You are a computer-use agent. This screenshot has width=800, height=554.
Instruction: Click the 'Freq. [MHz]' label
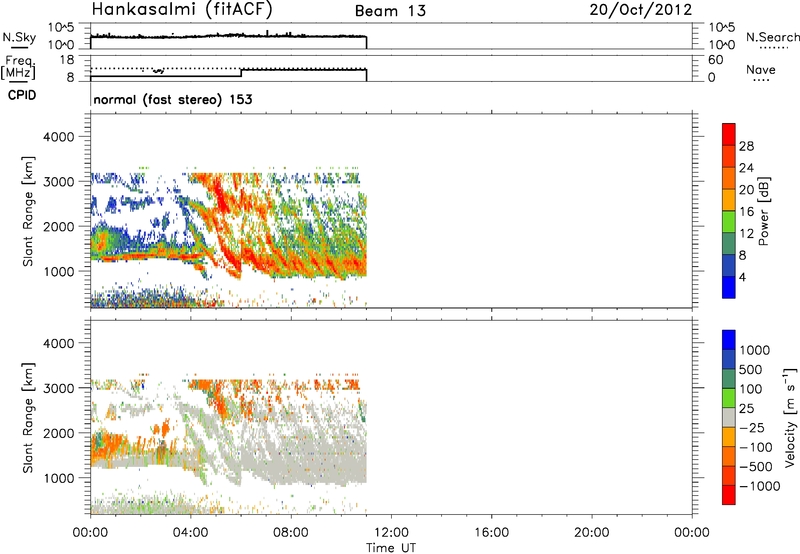tap(19, 68)
